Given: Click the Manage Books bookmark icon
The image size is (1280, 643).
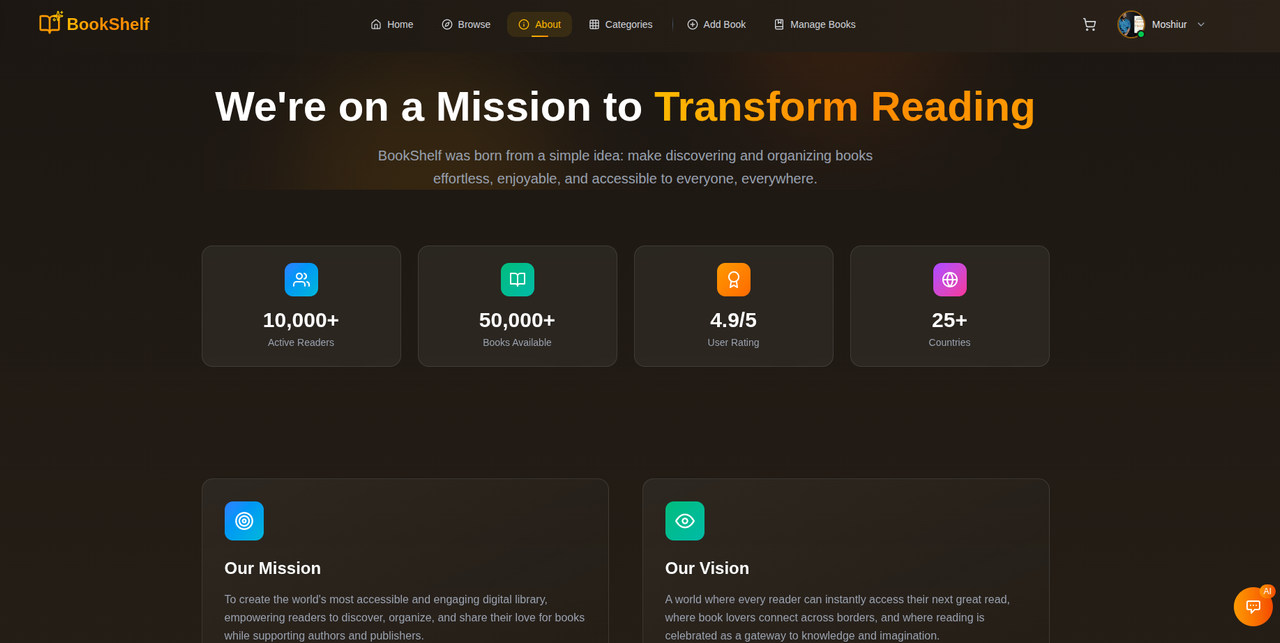Looking at the screenshot, I should pos(779,24).
